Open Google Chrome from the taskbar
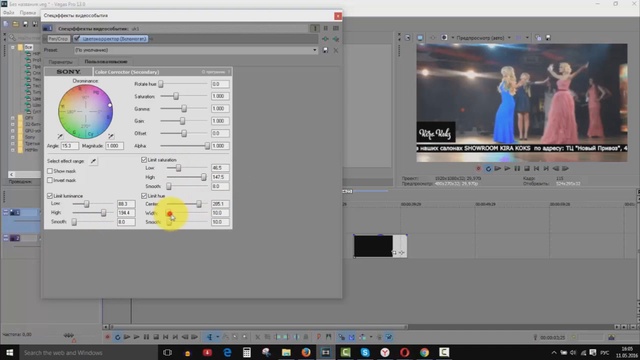 click(x=424, y=352)
